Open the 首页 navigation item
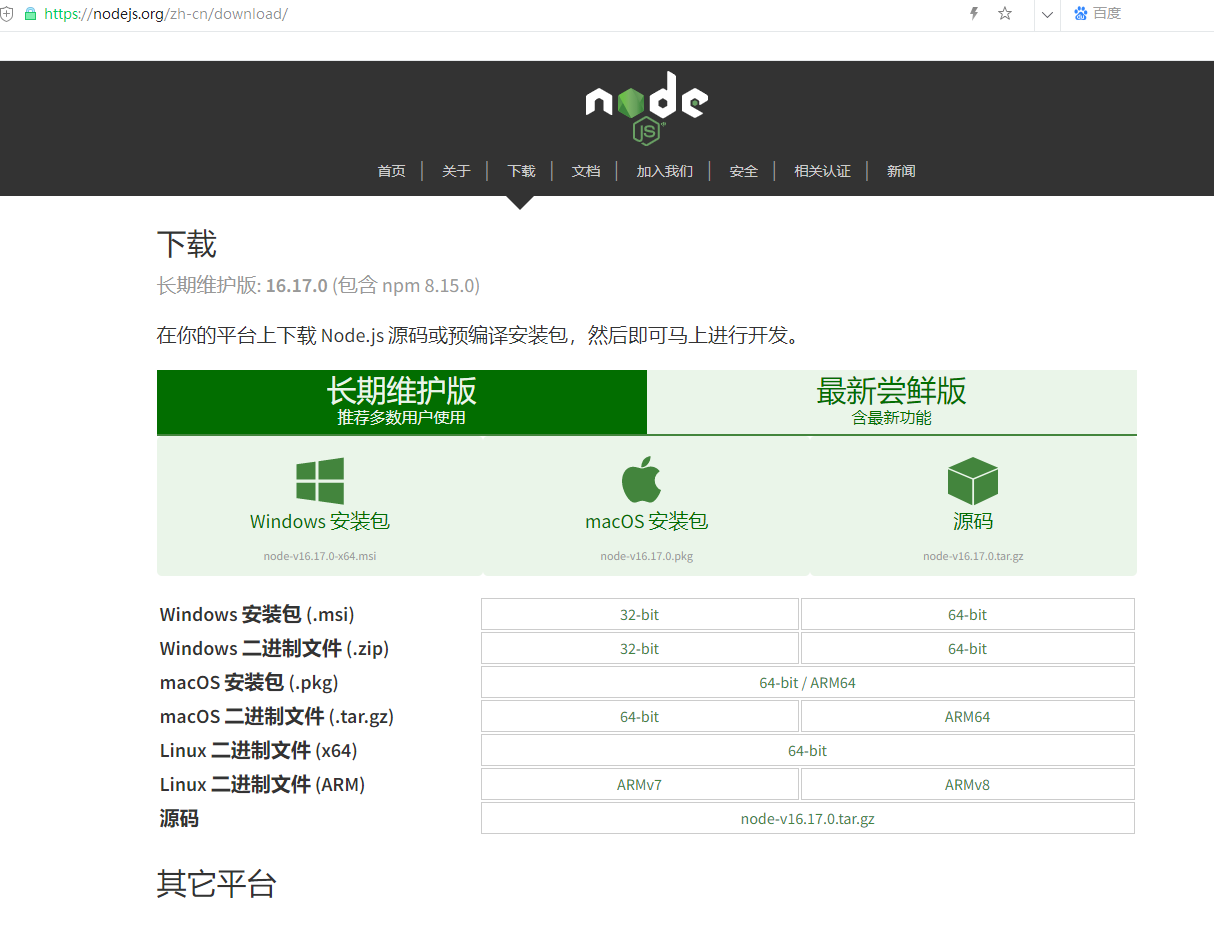The height and width of the screenshot is (929, 1214). (391, 171)
